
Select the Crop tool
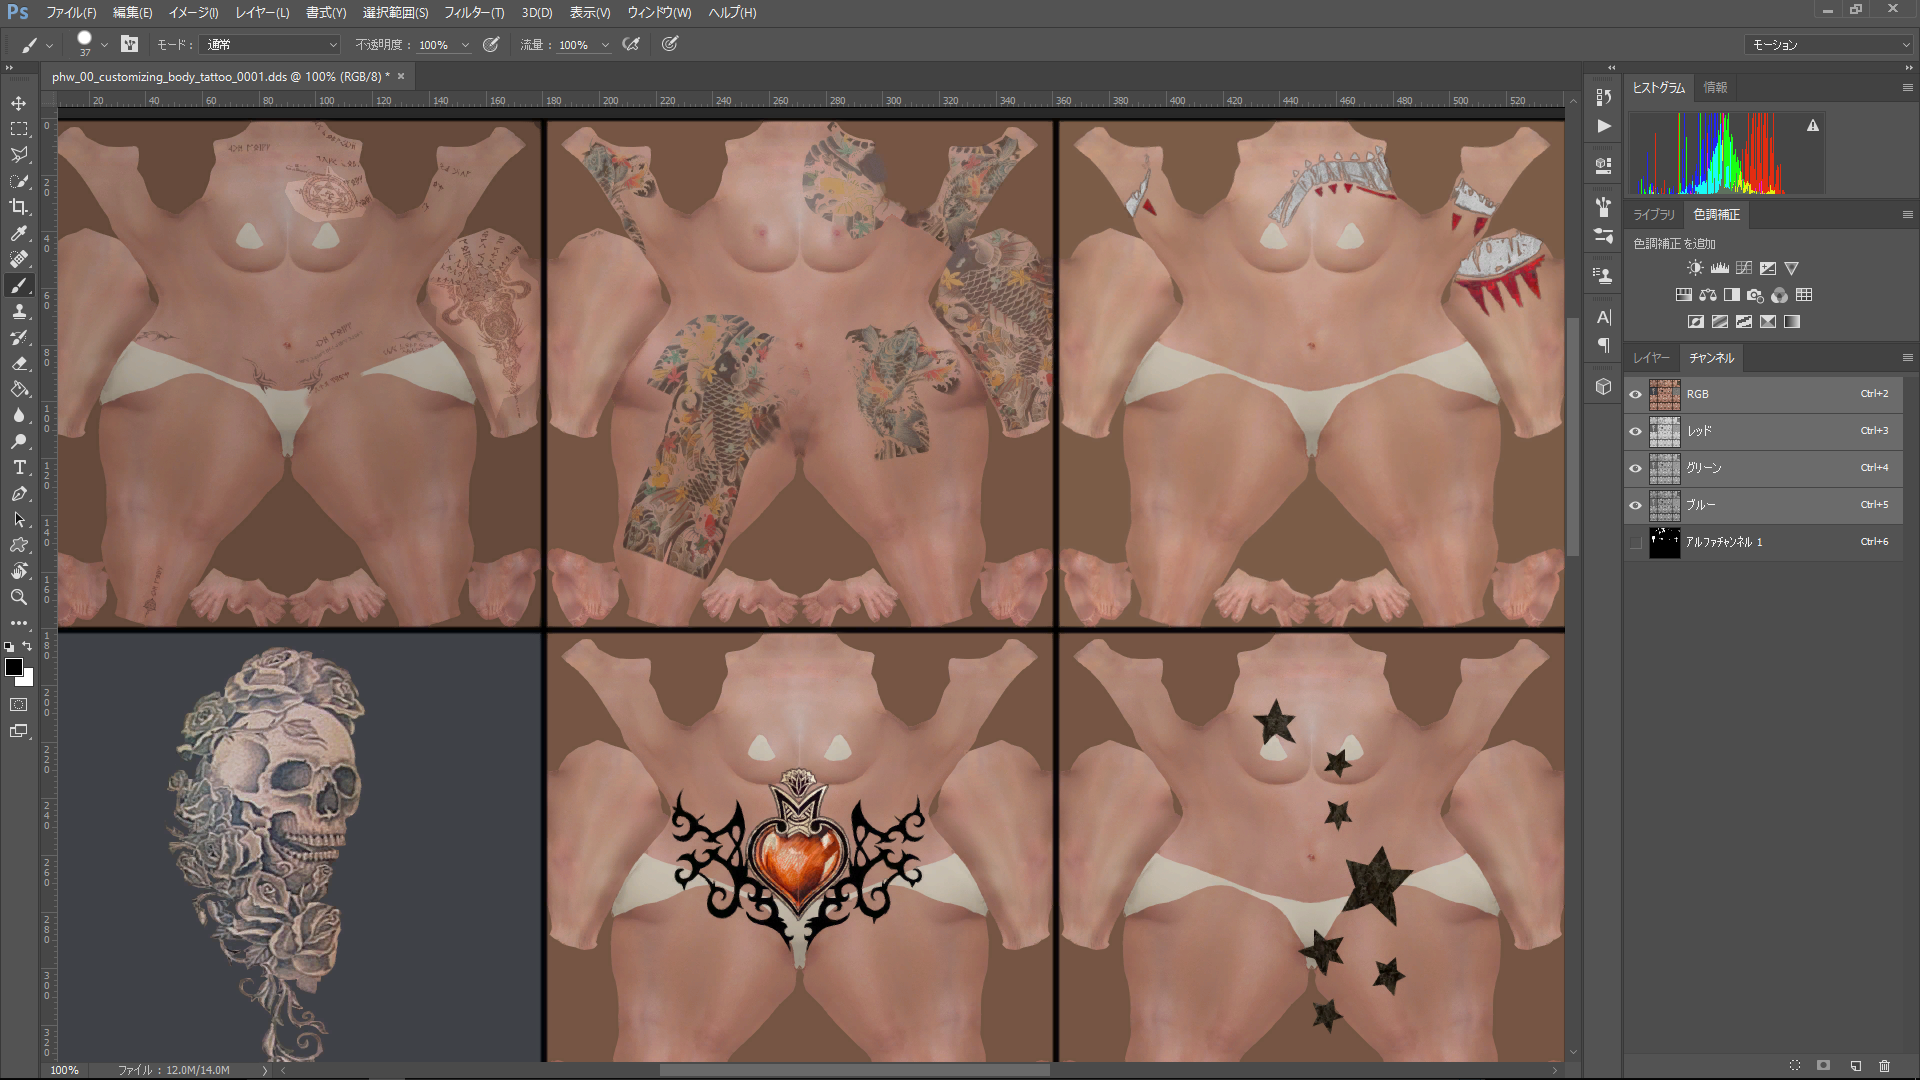coord(19,207)
